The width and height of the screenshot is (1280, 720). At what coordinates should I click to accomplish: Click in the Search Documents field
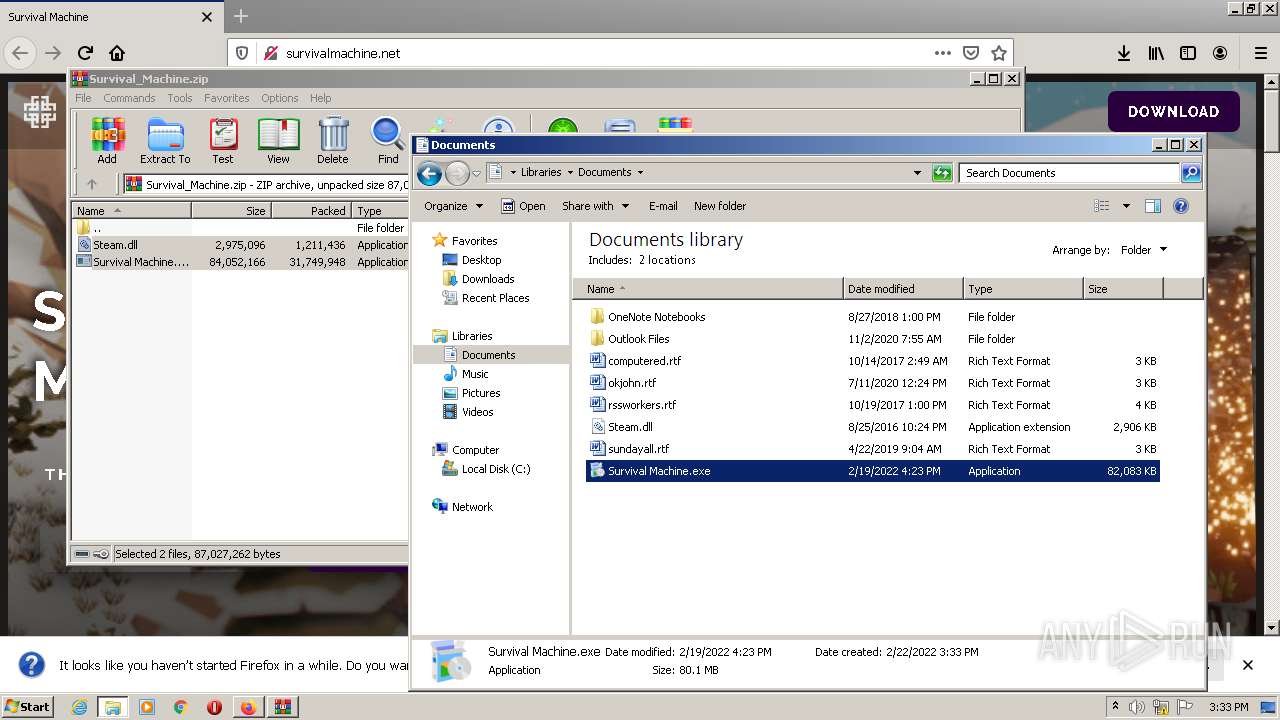(x=1069, y=173)
